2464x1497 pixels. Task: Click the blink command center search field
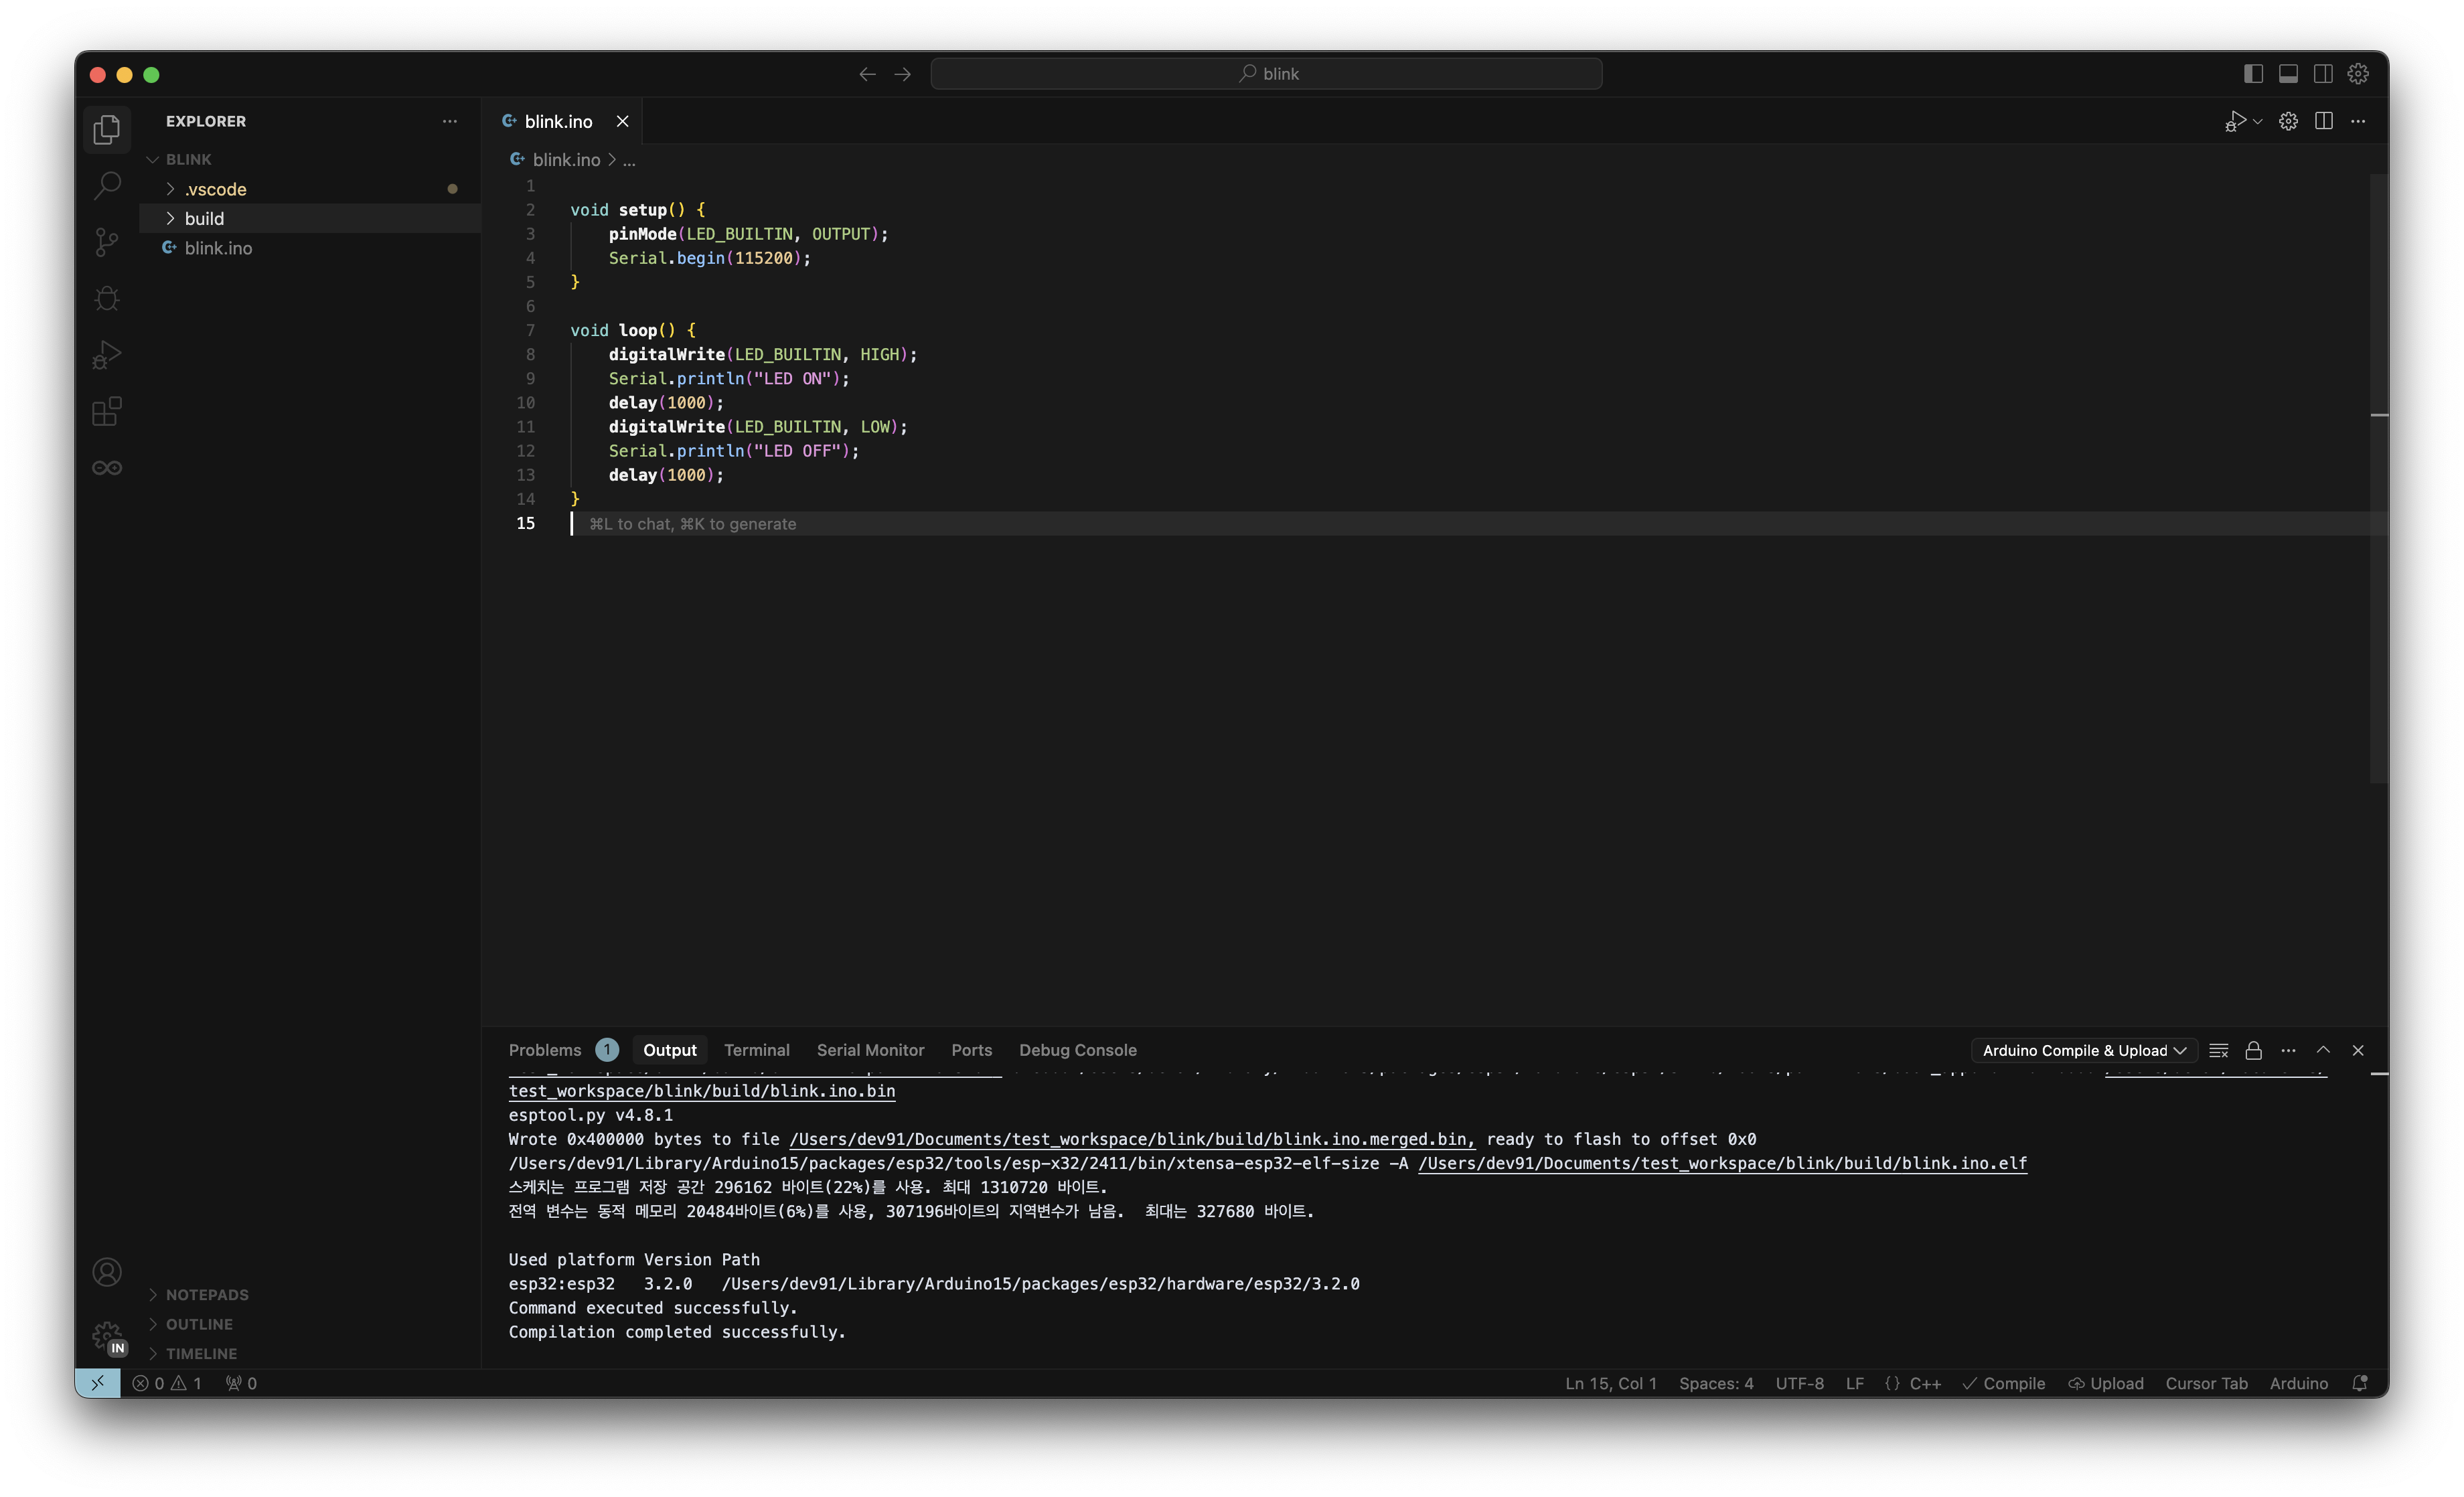tap(1266, 74)
